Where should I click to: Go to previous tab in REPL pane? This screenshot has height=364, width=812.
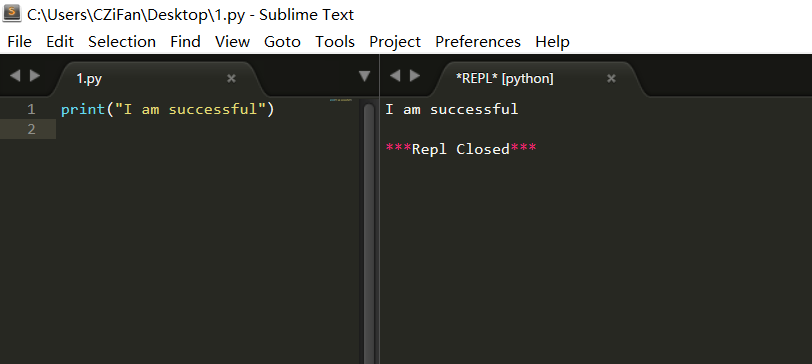click(x=395, y=76)
